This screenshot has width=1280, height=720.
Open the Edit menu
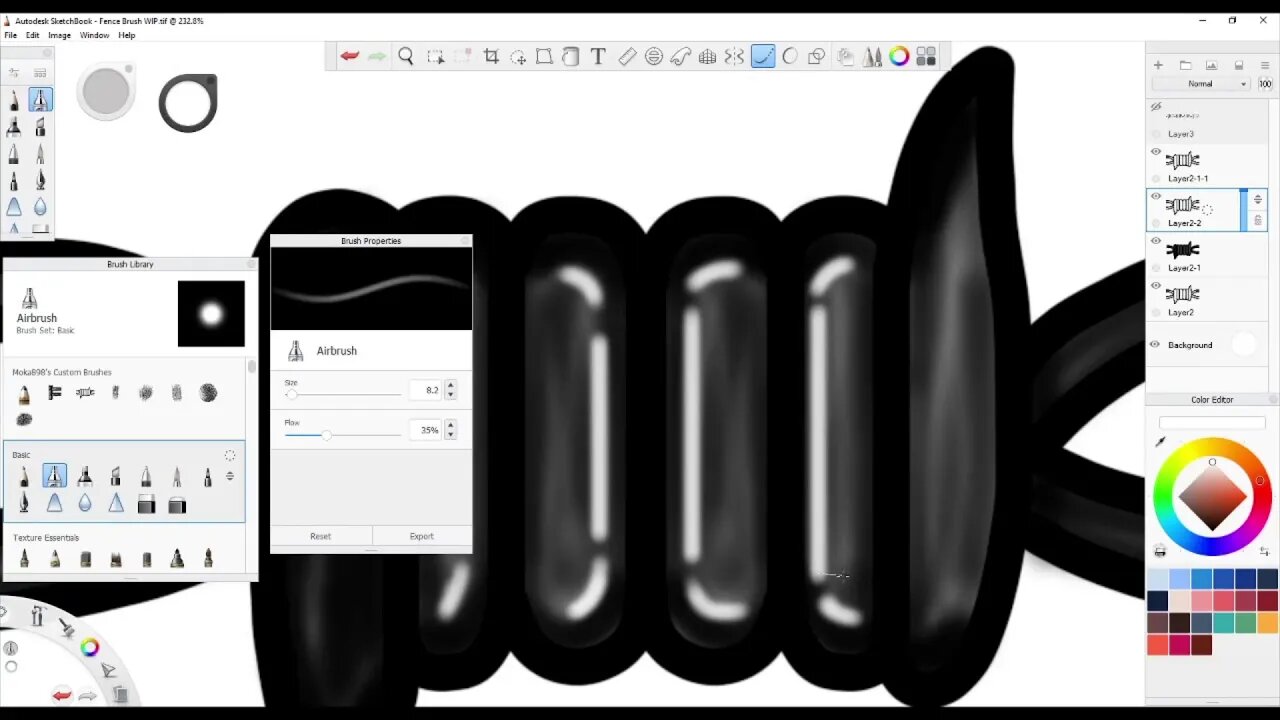pyautogui.click(x=33, y=35)
